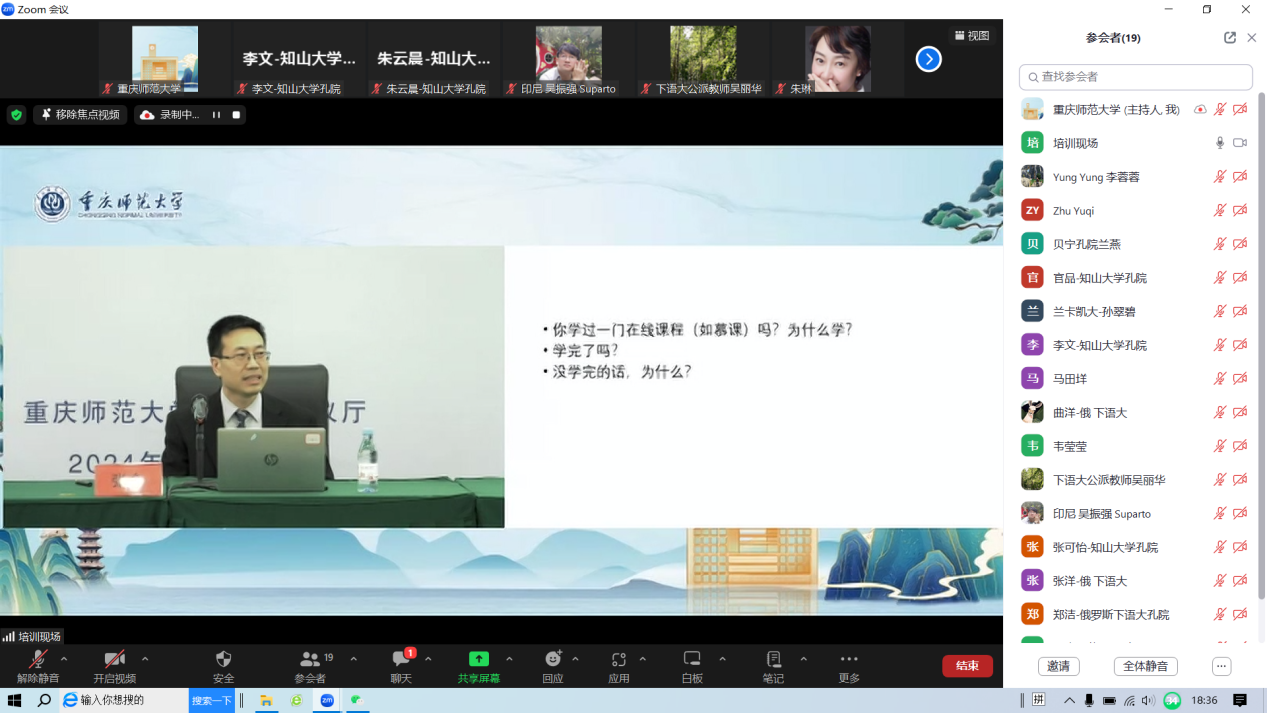Open the Reactions smiley icon

pyautogui.click(x=553, y=660)
